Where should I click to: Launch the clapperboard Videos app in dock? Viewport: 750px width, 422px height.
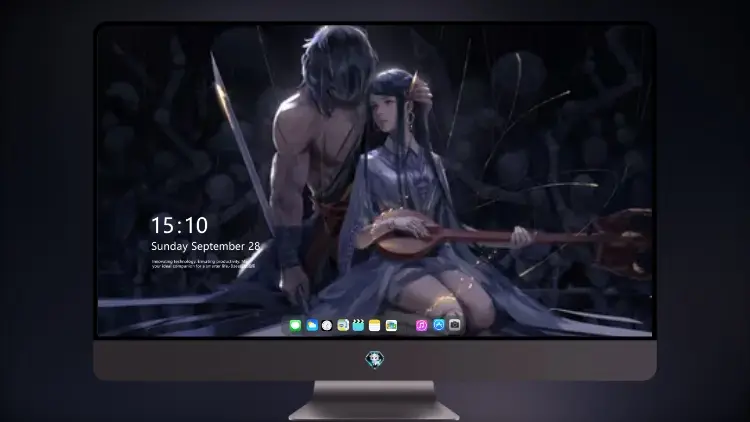[x=358, y=326]
